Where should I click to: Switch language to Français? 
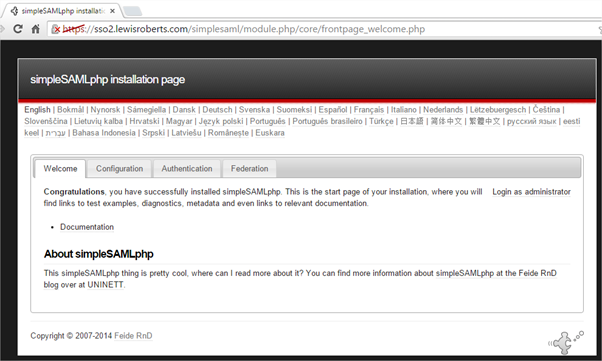point(369,110)
